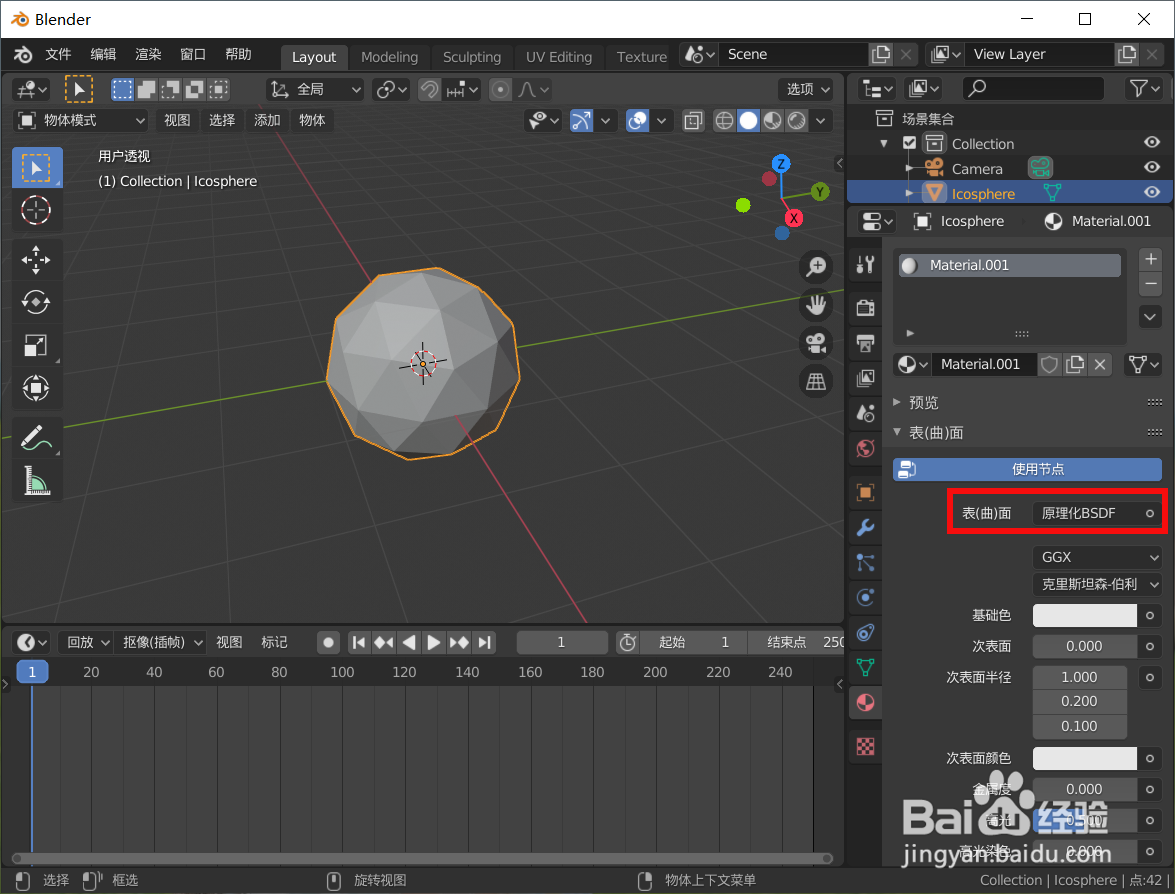1175x894 pixels.
Task: Activate the Rotate tool
Action: click(x=37, y=303)
